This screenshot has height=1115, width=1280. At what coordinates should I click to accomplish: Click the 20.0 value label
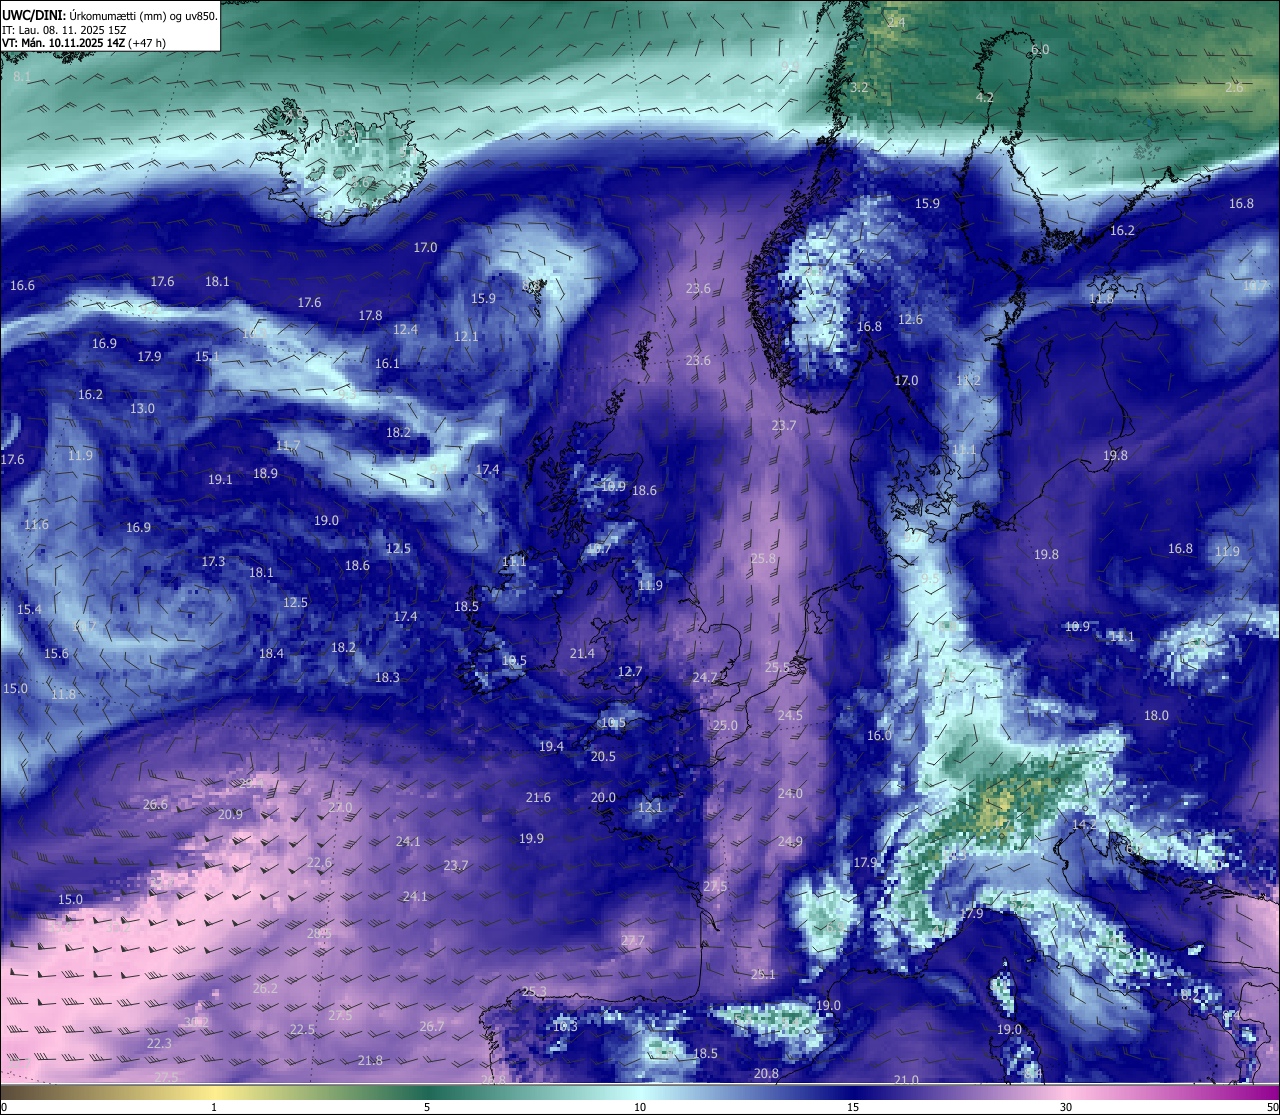[603, 797]
